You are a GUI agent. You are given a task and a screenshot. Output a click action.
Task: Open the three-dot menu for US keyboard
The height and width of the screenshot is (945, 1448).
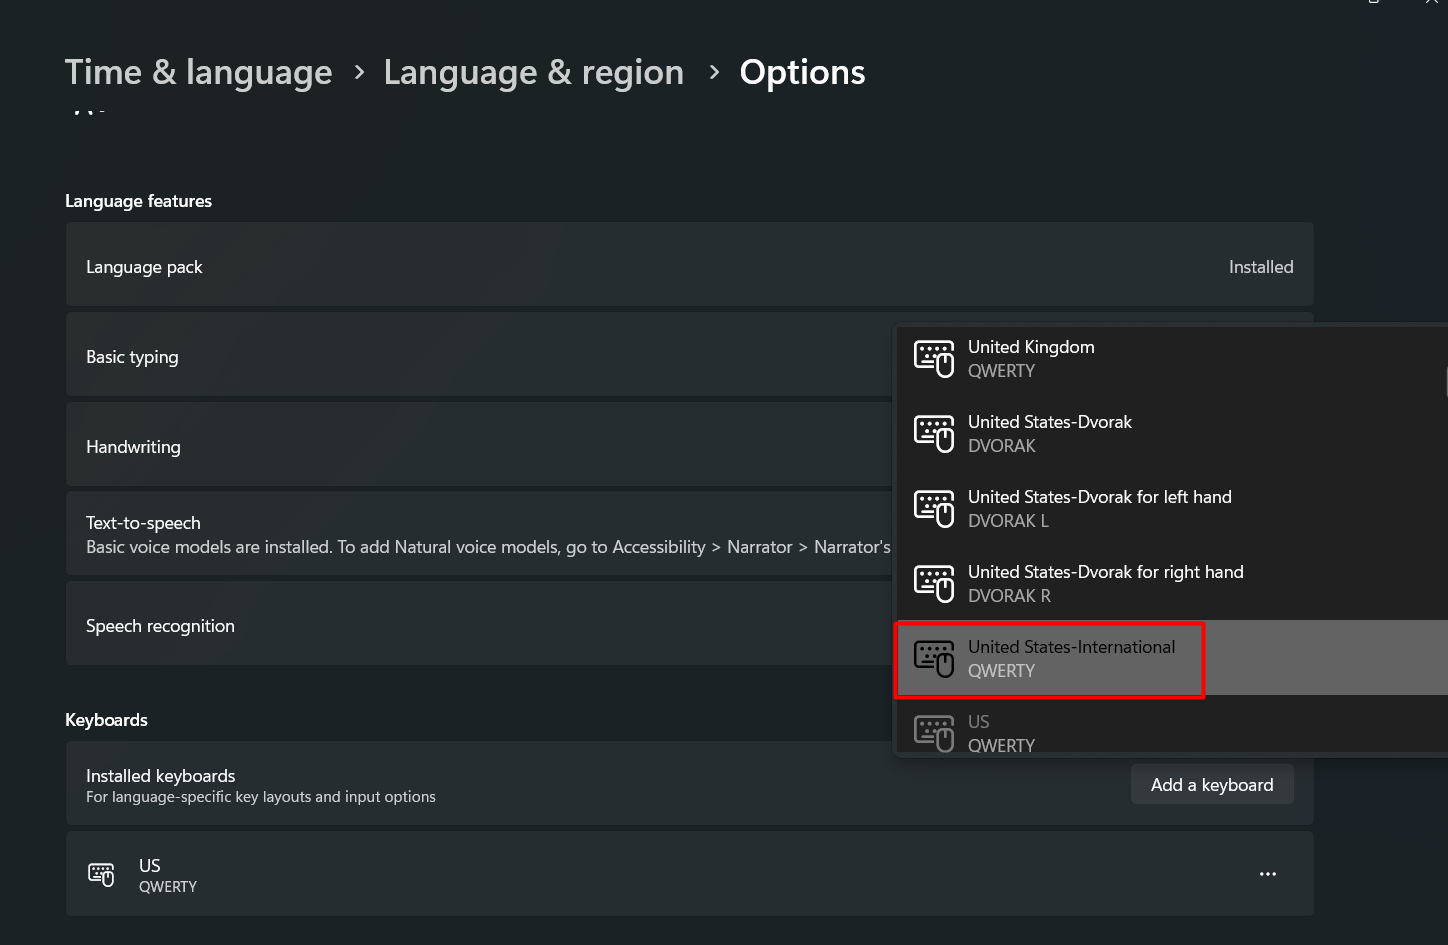(x=1267, y=874)
